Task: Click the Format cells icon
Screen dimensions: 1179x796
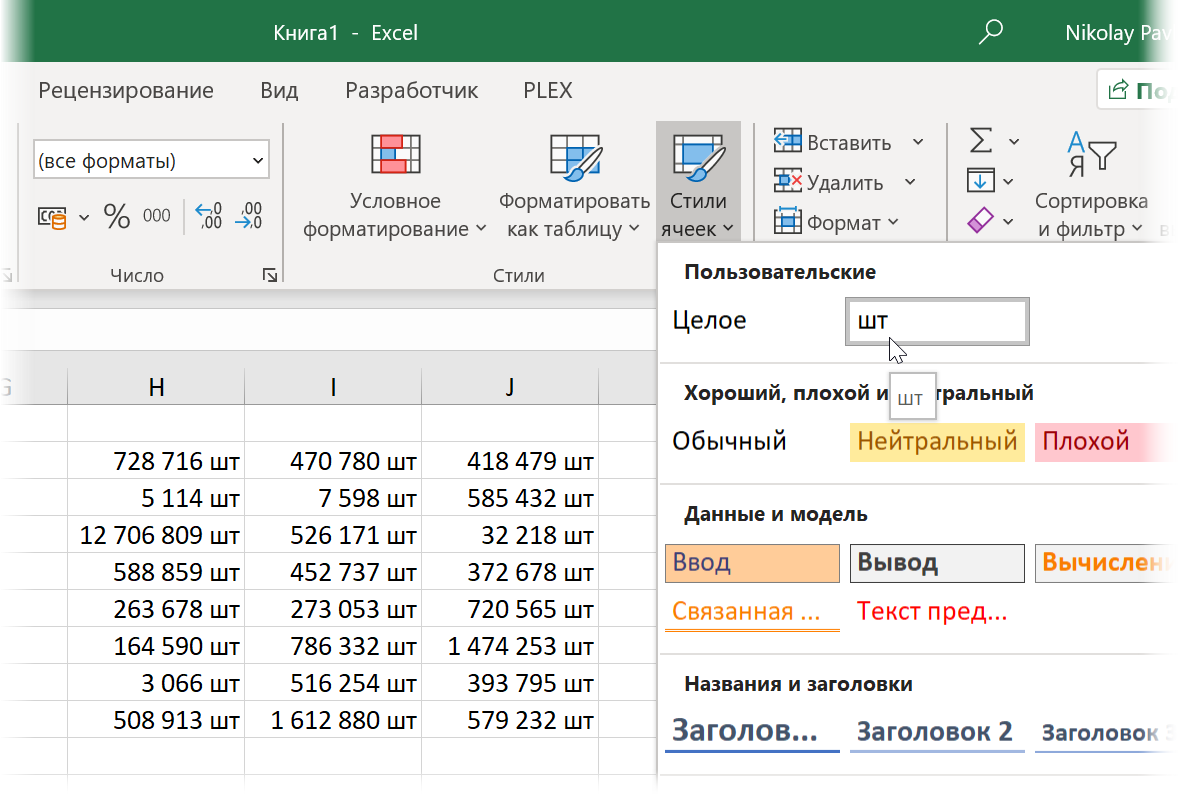Action: tap(787, 221)
